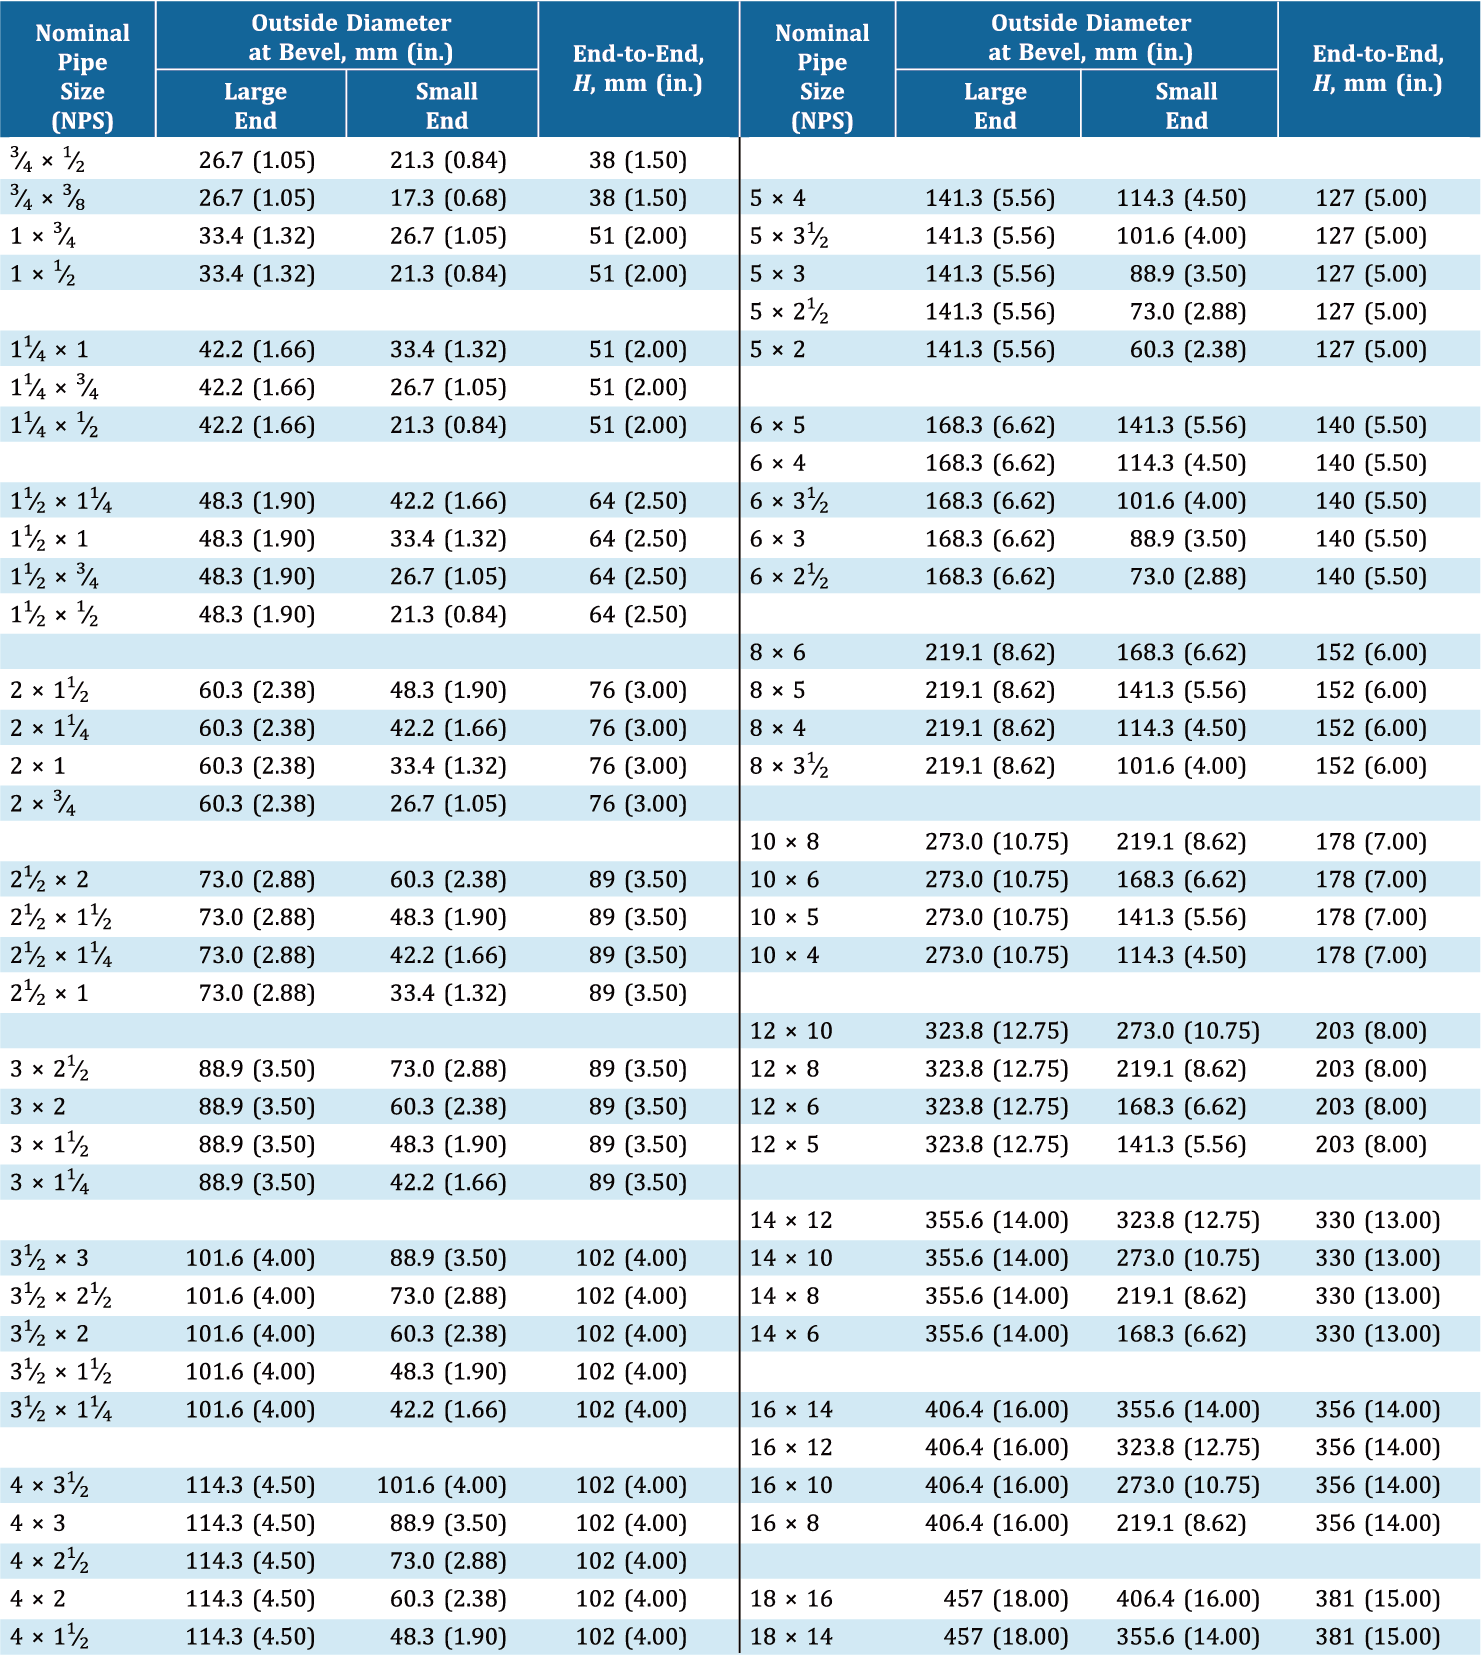The image size is (1481, 1655).
Task: Click end-to-end value for 5 × 2
Action: [x=1371, y=350]
